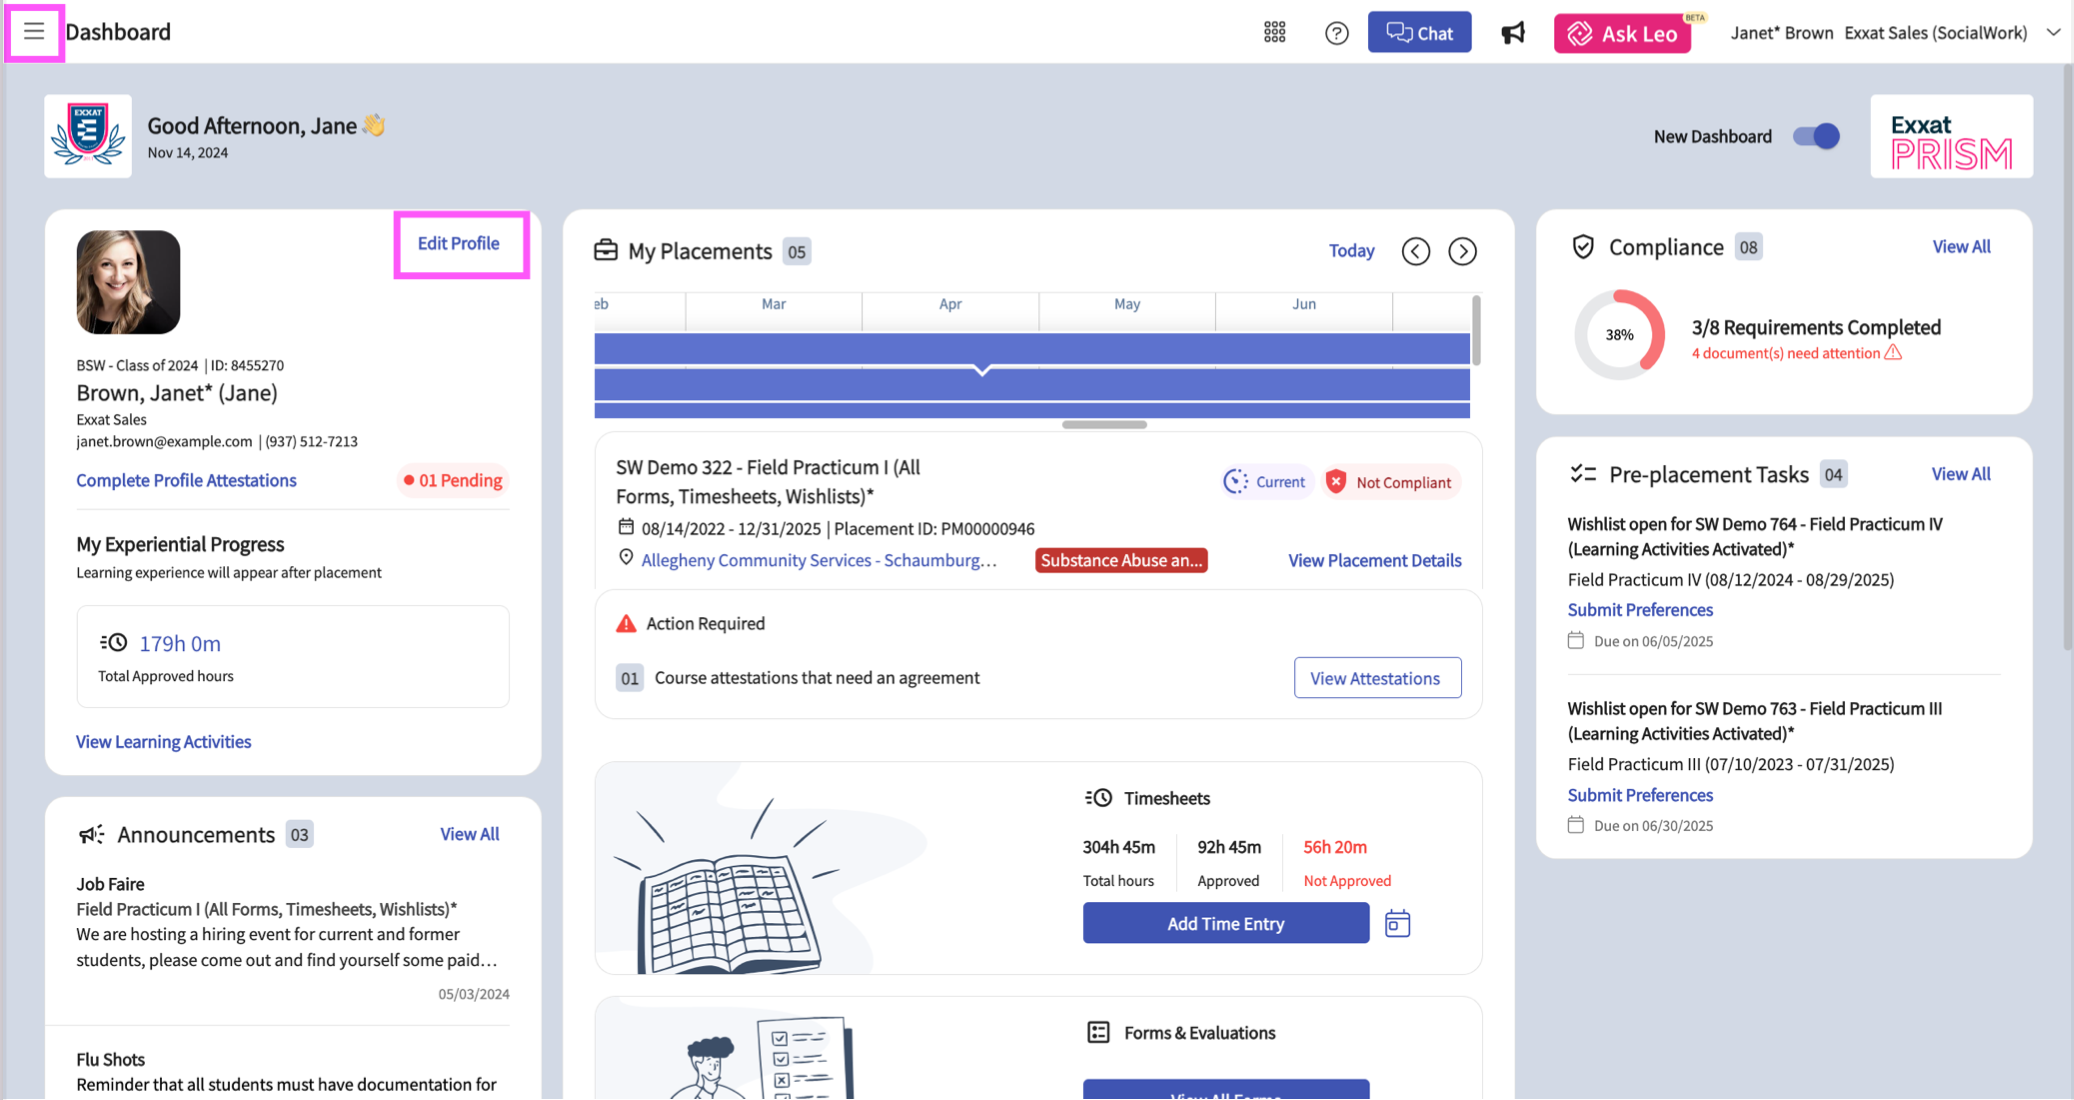Screen dimensions: 2074x1100
Task: Open the Chat button
Action: click(x=1419, y=33)
